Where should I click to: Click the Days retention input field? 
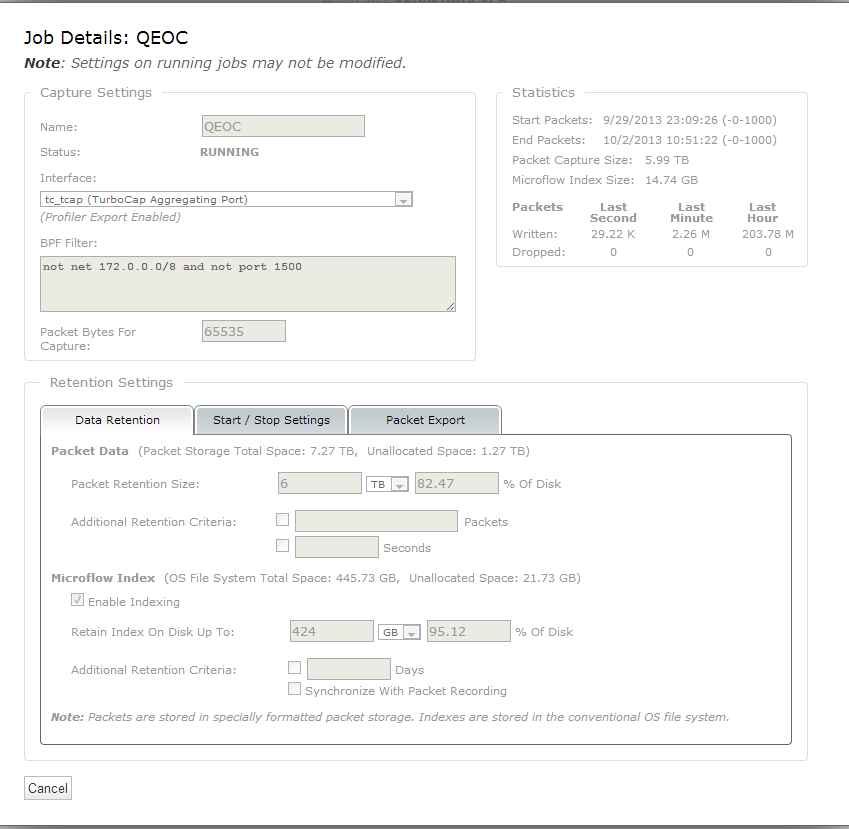click(349, 669)
